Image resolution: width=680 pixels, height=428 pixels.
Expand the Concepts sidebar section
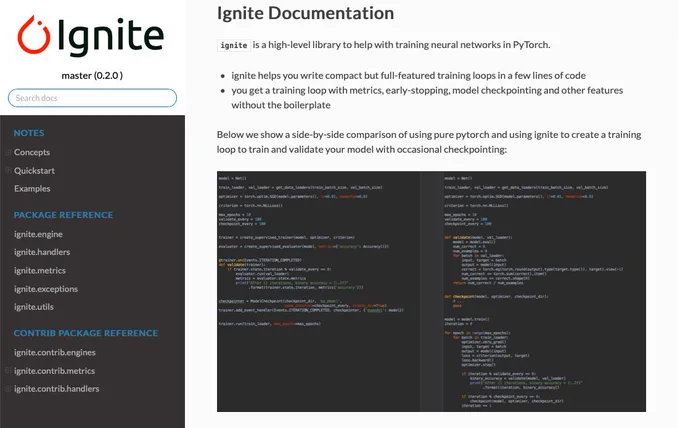(8, 152)
